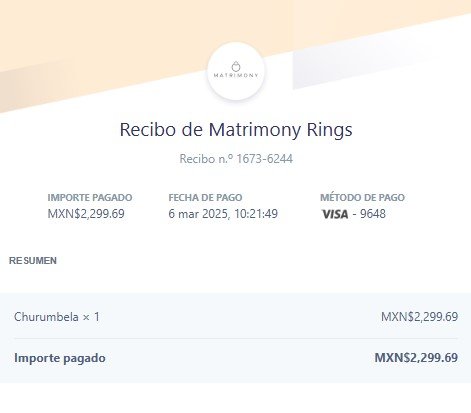
Task: Click the card ending 9648
Action: (373, 214)
